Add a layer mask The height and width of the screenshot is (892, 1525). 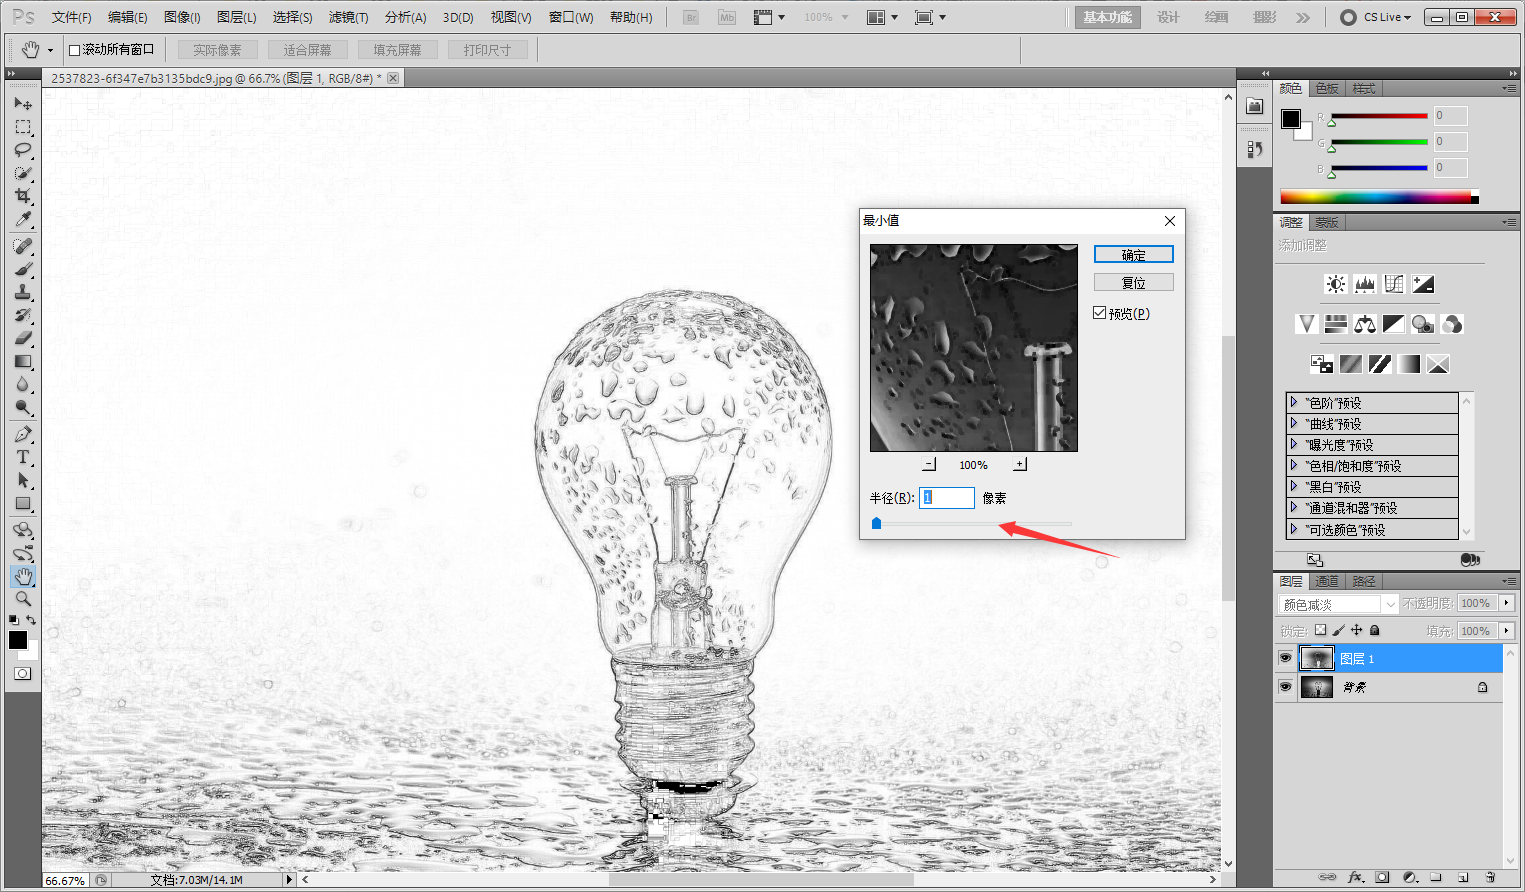point(1382,877)
